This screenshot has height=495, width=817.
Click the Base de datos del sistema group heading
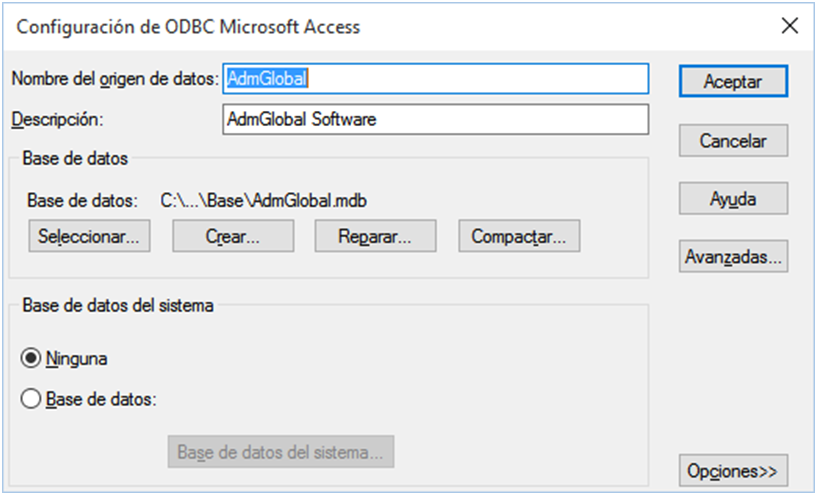pos(118,305)
